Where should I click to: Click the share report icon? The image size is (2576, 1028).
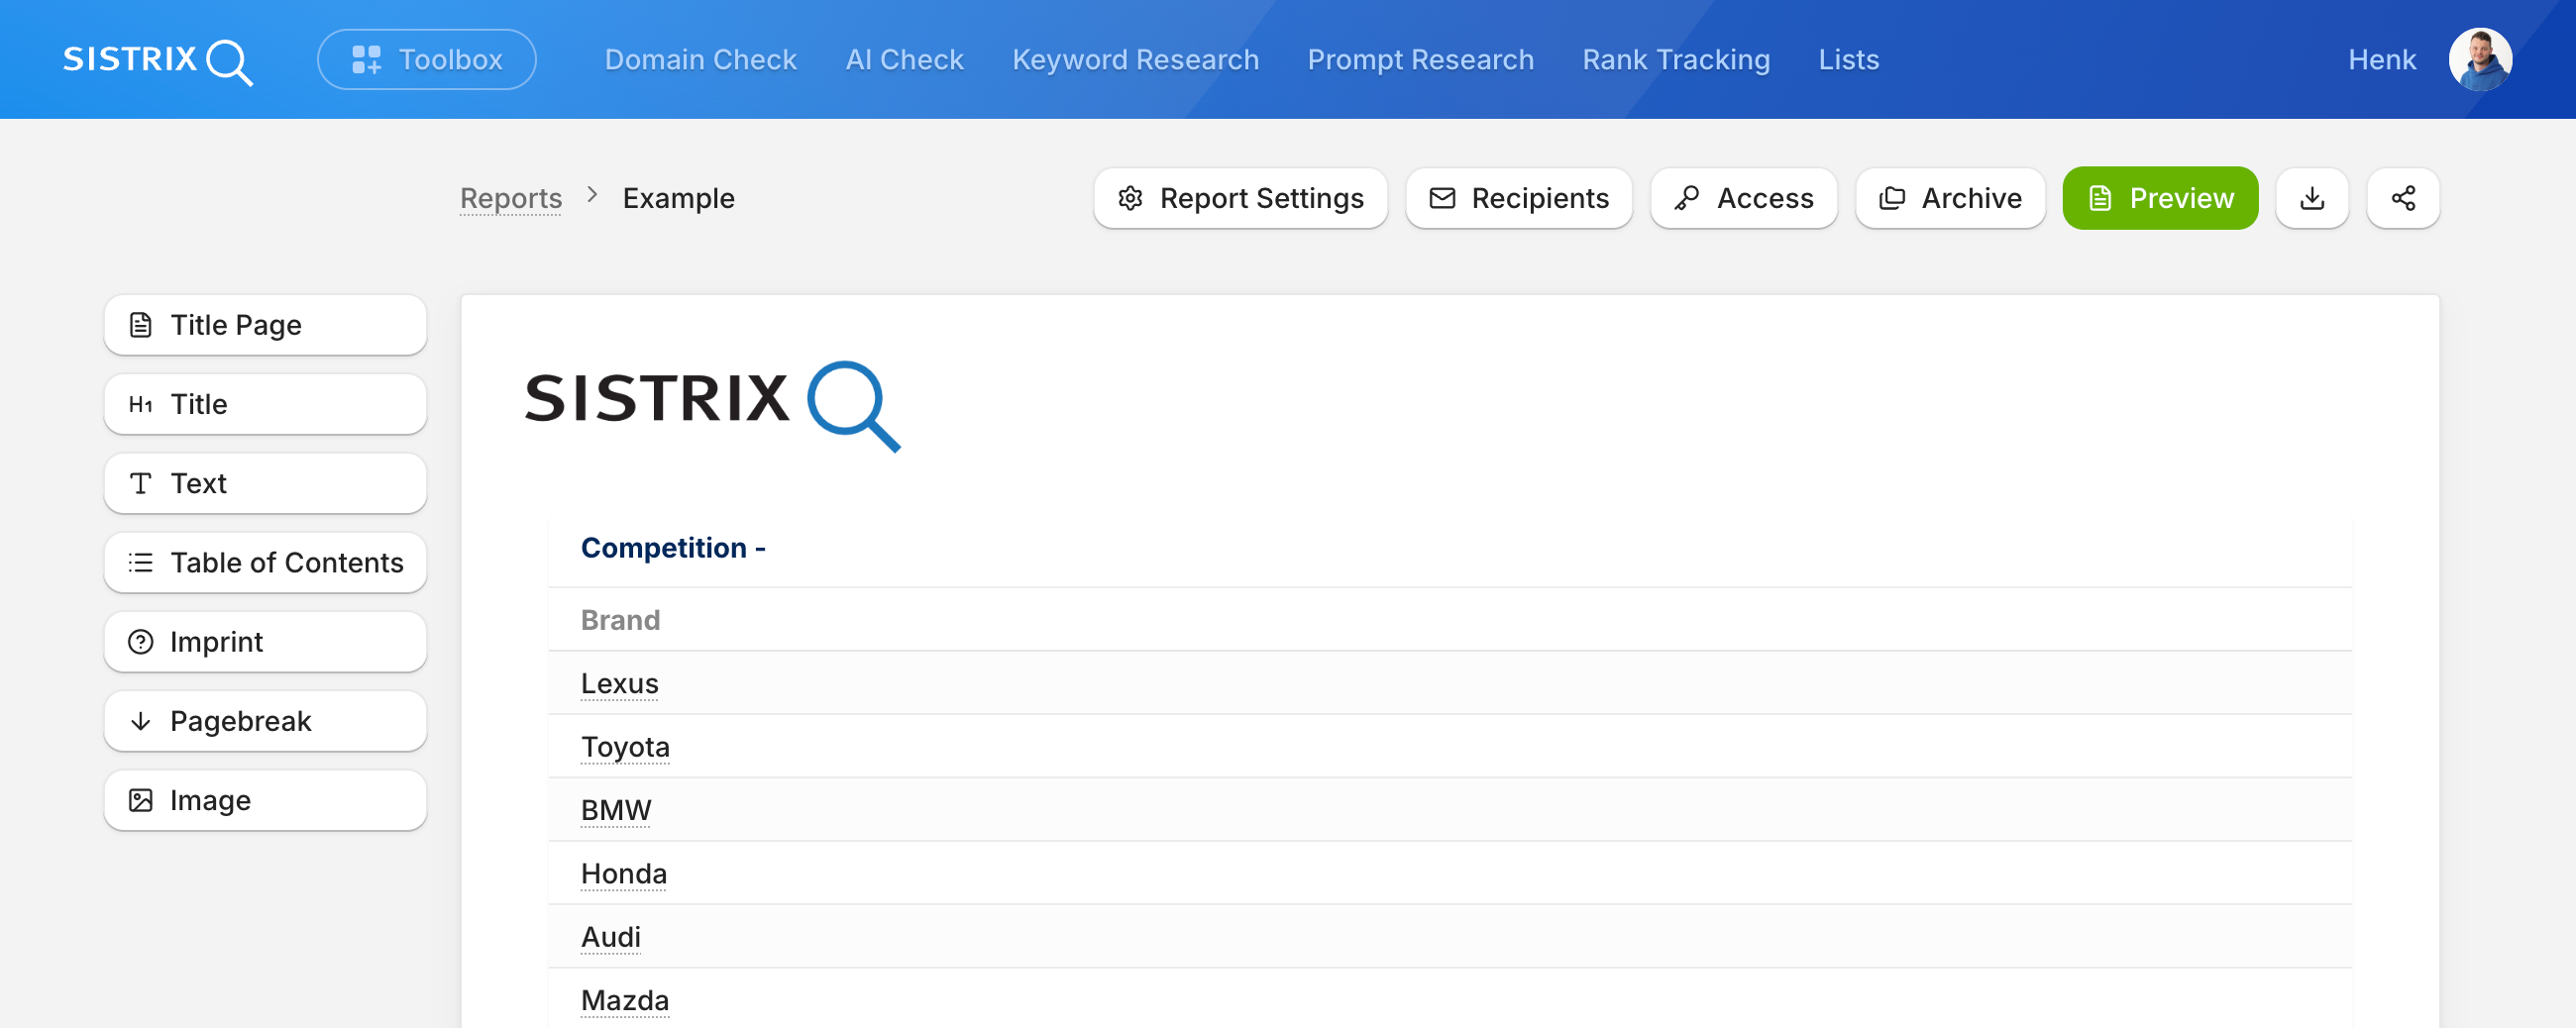coord(2403,198)
